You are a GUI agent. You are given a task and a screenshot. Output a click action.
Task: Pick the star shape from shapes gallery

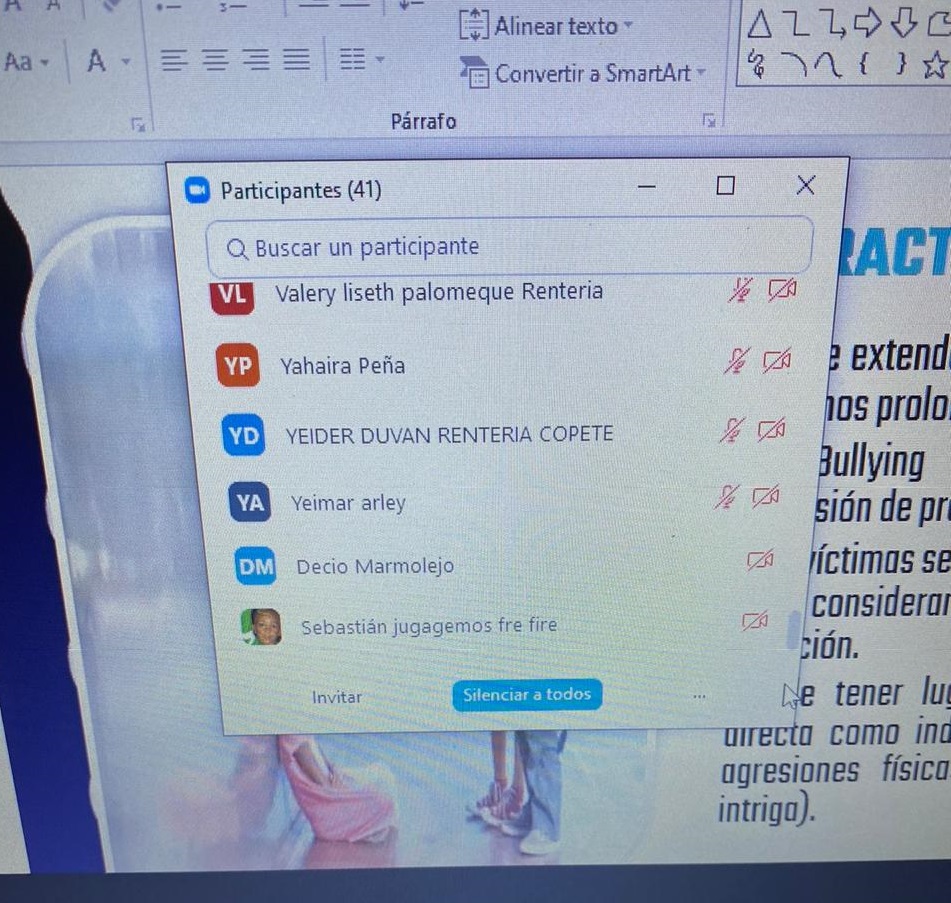point(934,68)
